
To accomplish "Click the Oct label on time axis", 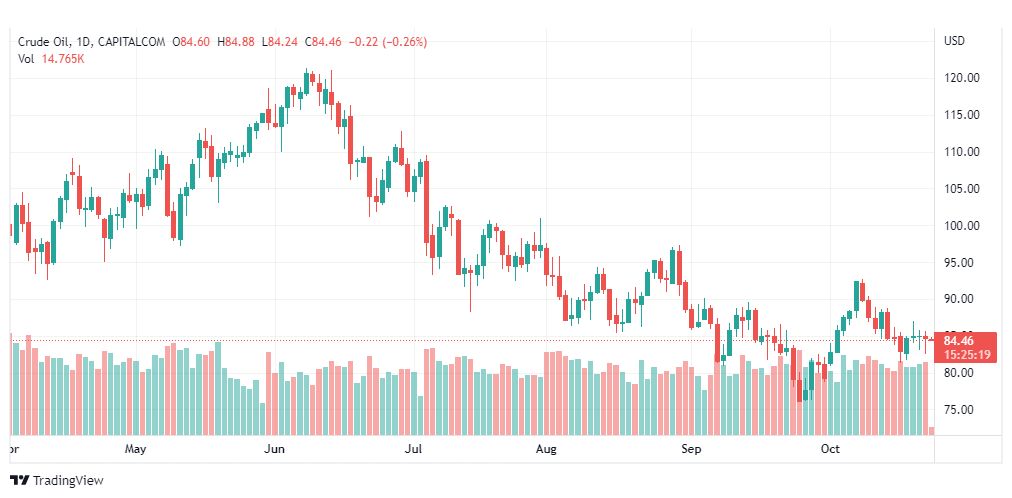I will (830, 450).
